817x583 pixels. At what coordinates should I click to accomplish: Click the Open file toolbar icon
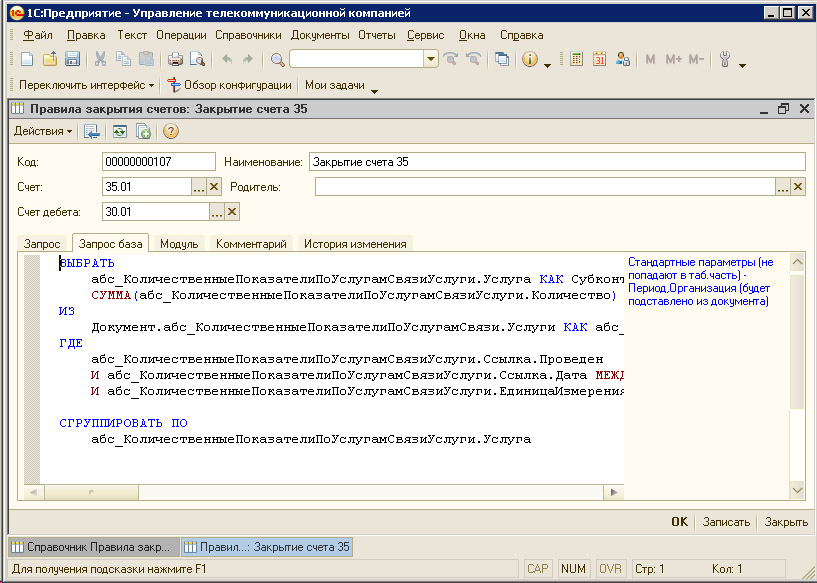(x=49, y=59)
